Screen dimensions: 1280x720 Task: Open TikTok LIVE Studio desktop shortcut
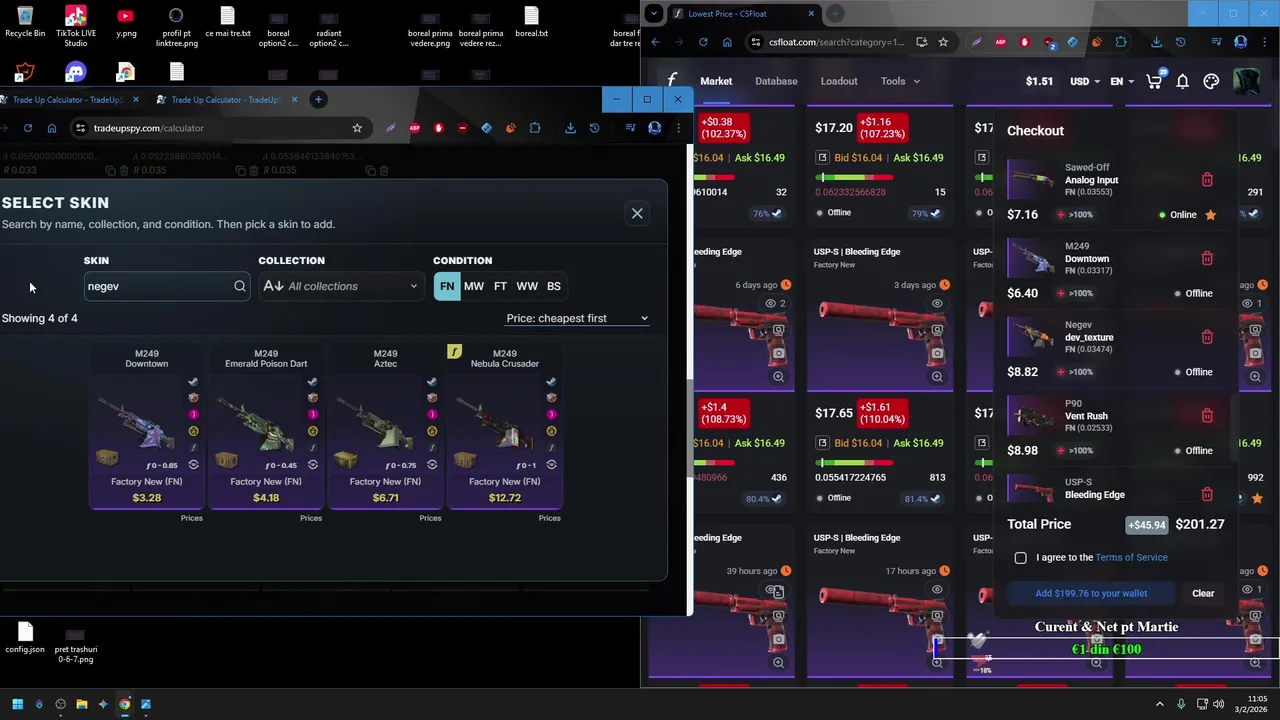(x=75, y=27)
